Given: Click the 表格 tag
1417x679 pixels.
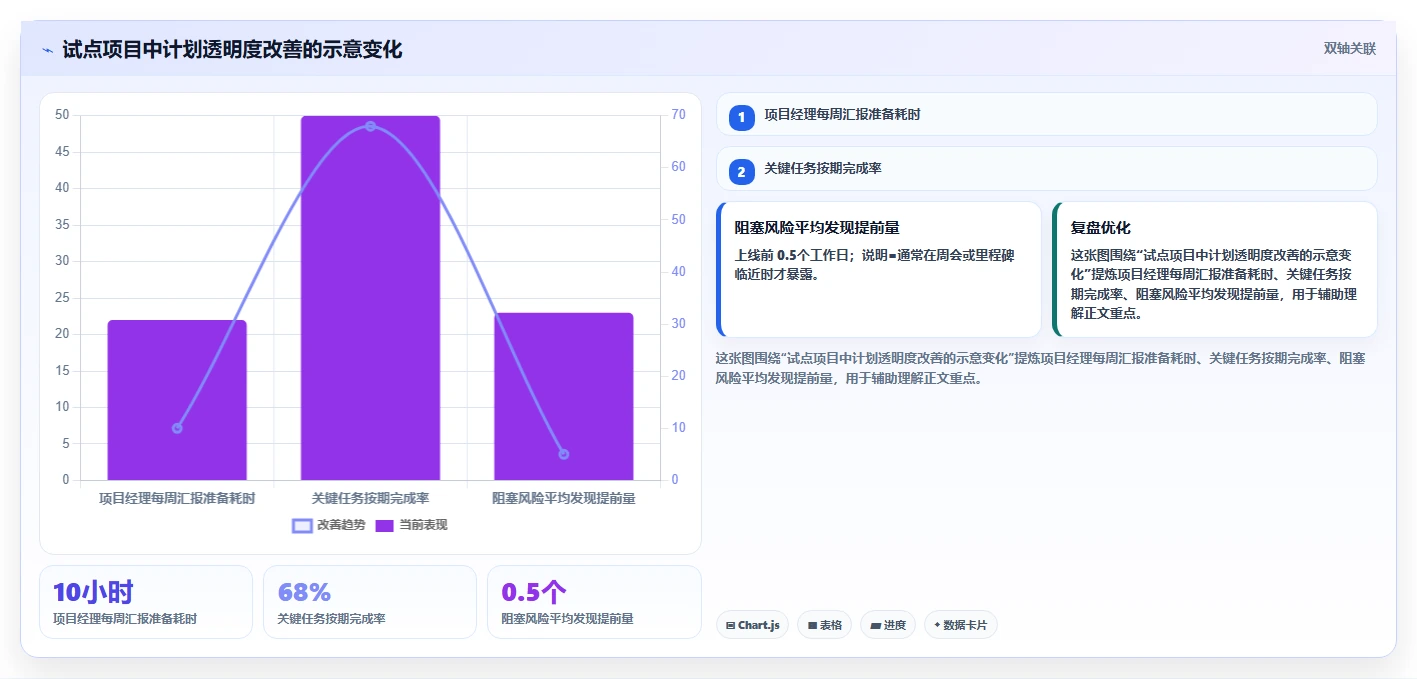Looking at the screenshot, I should 825,625.
